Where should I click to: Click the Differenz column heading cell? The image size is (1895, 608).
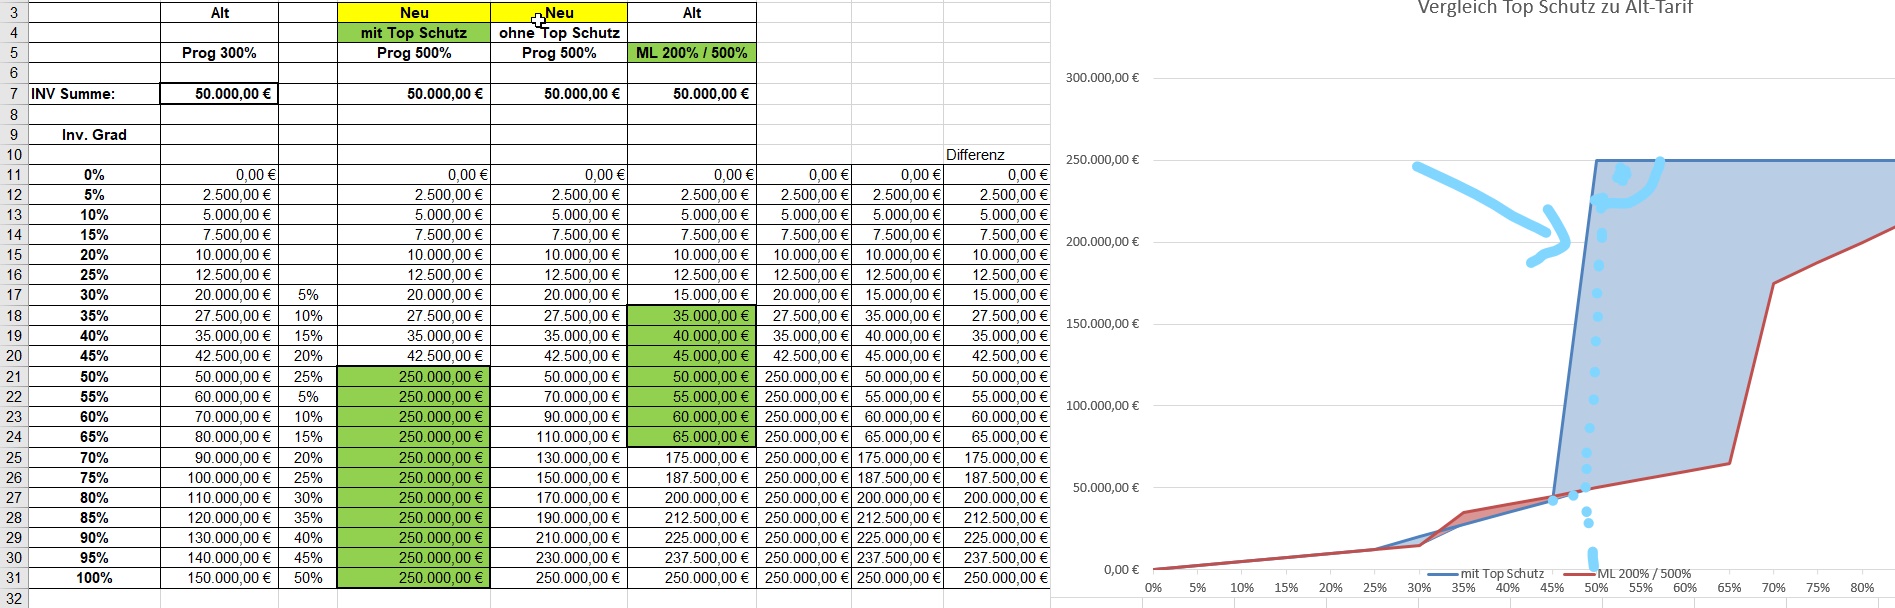pos(996,155)
